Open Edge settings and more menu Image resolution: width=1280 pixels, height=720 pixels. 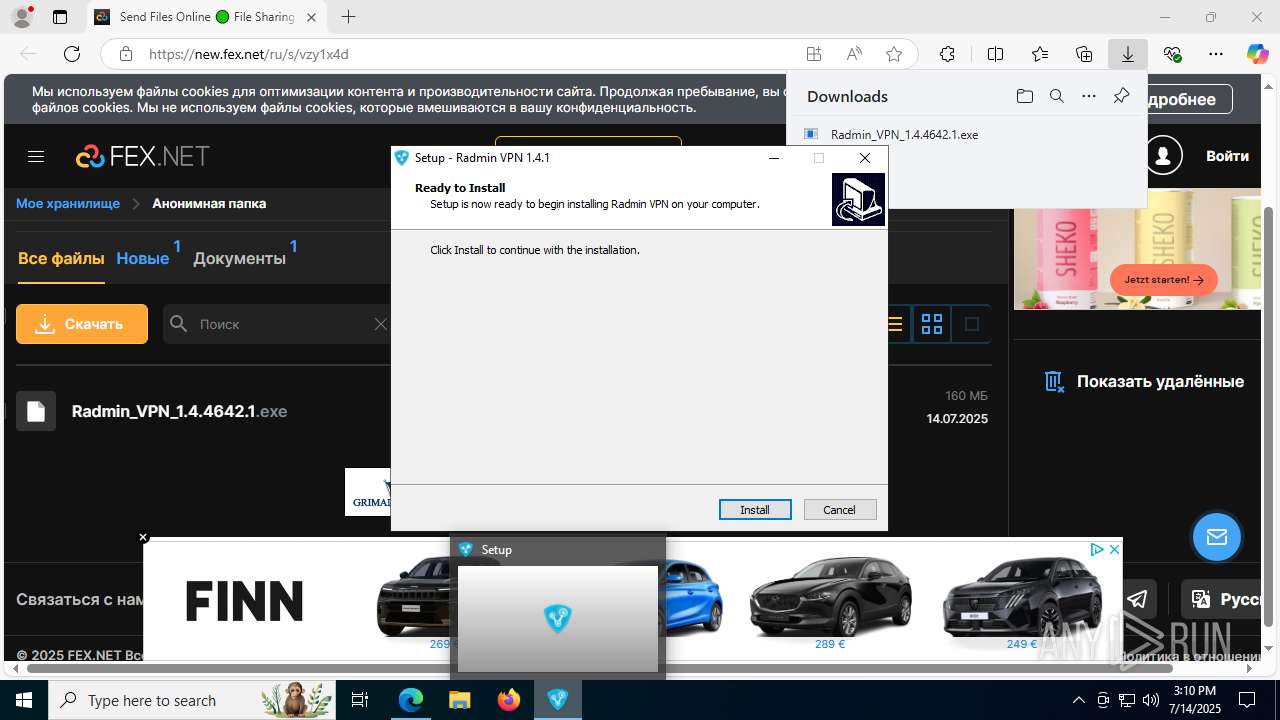tap(1216, 54)
